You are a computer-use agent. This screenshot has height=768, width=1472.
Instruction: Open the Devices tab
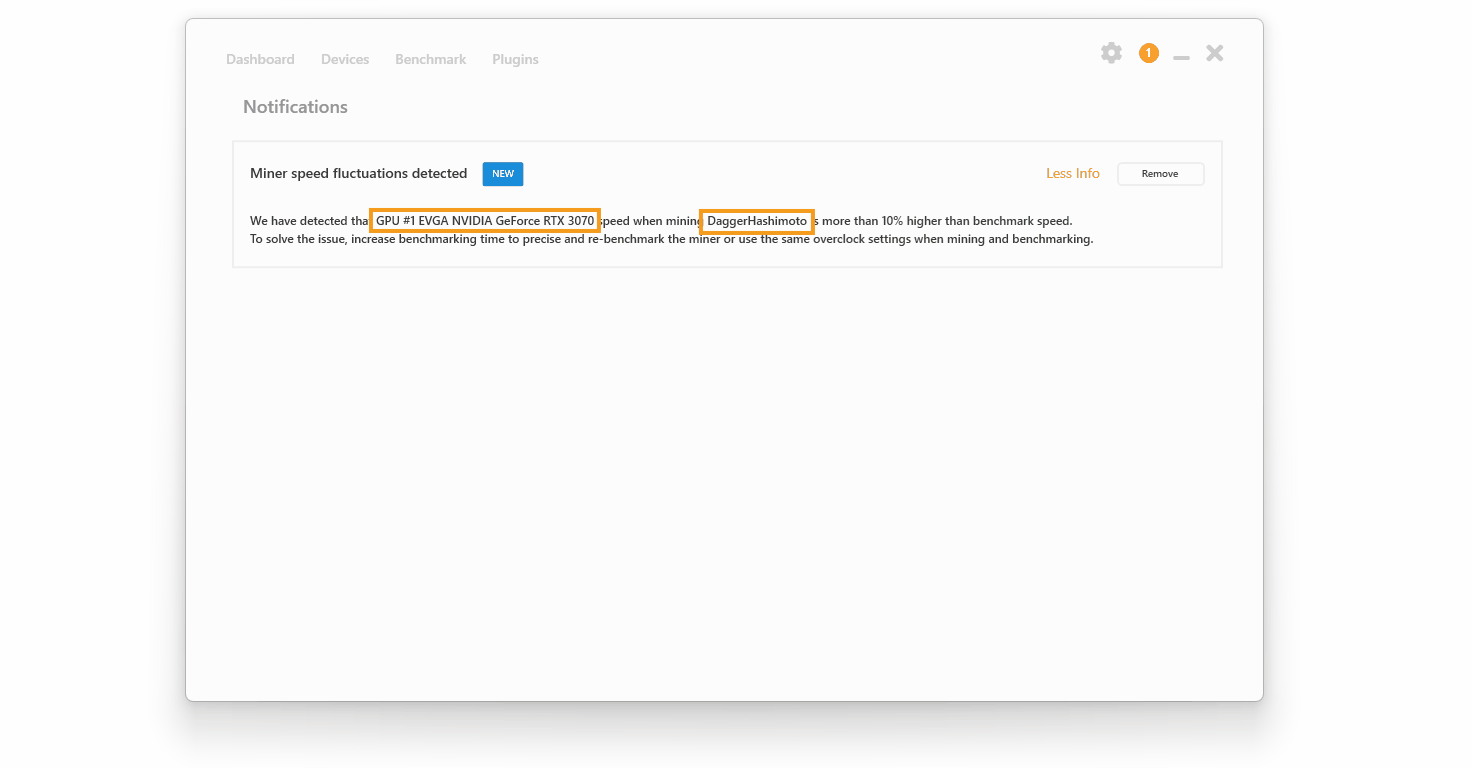pos(344,59)
